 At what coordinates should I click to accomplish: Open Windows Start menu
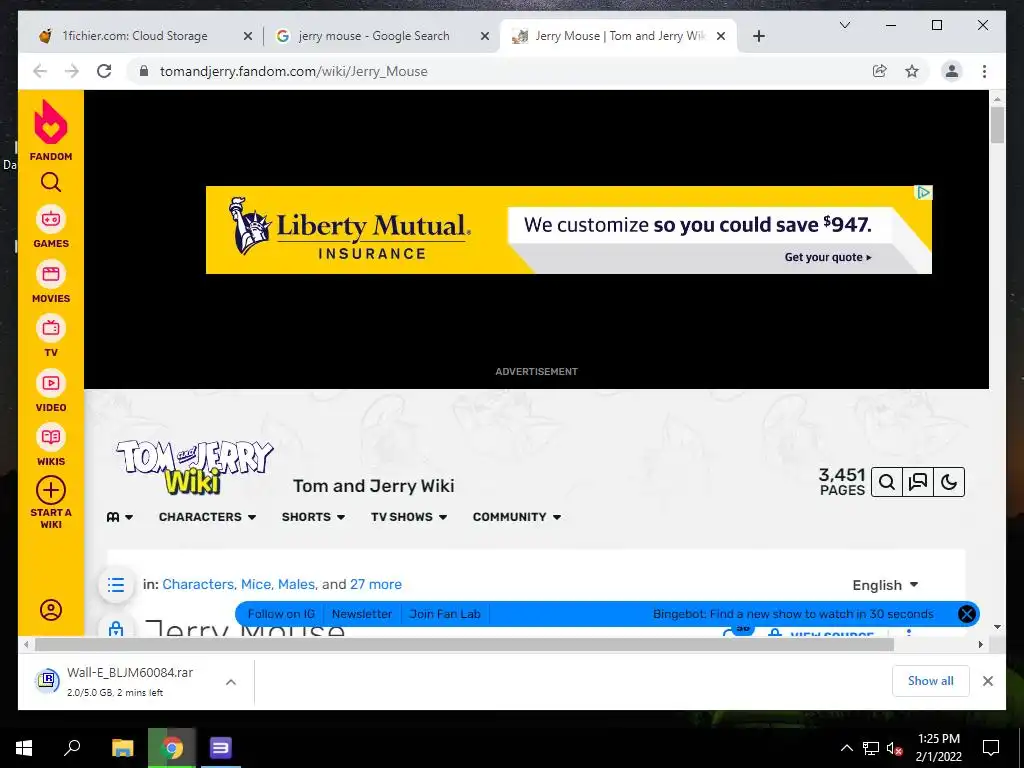click(x=24, y=748)
